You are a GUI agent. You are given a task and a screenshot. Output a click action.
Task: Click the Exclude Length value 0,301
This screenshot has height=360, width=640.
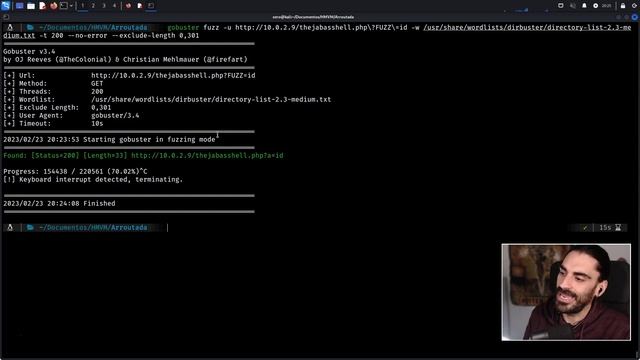pyautogui.click(x=101, y=107)
